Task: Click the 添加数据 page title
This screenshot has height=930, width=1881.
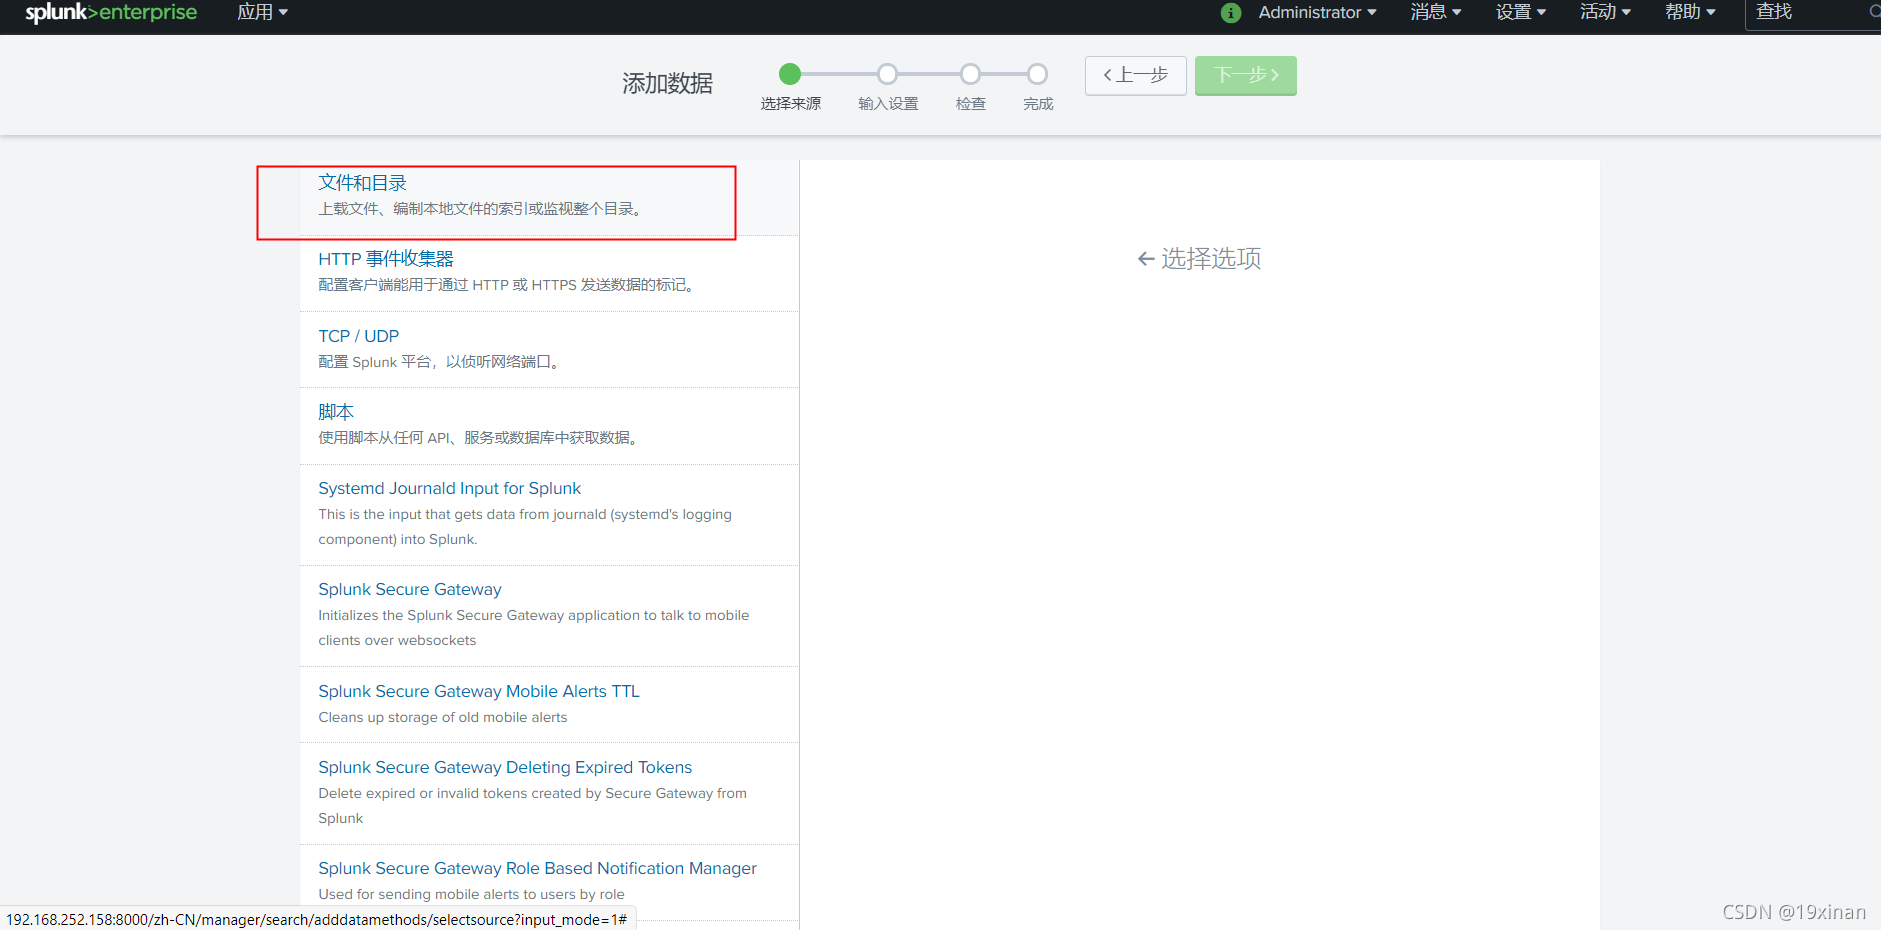Action: click(667, 83)
